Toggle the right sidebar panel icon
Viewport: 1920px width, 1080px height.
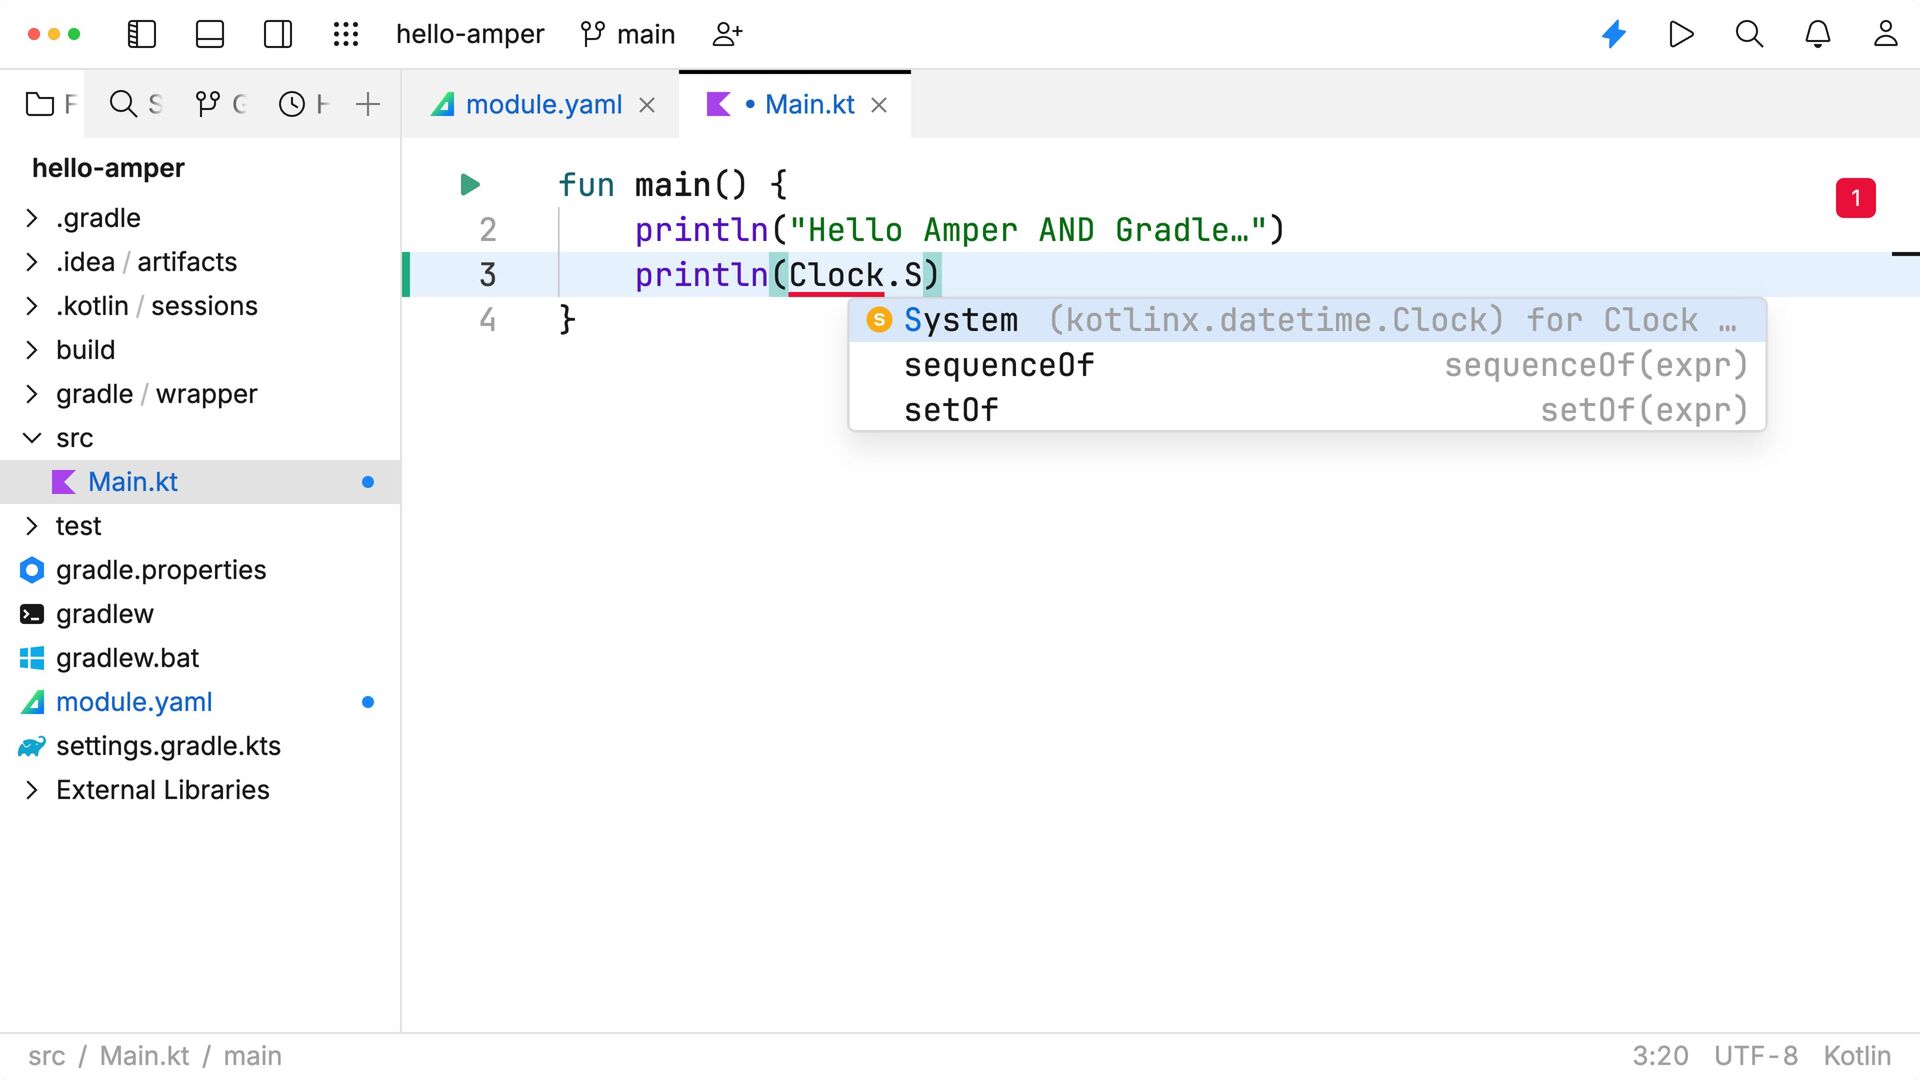click(278, 34)
